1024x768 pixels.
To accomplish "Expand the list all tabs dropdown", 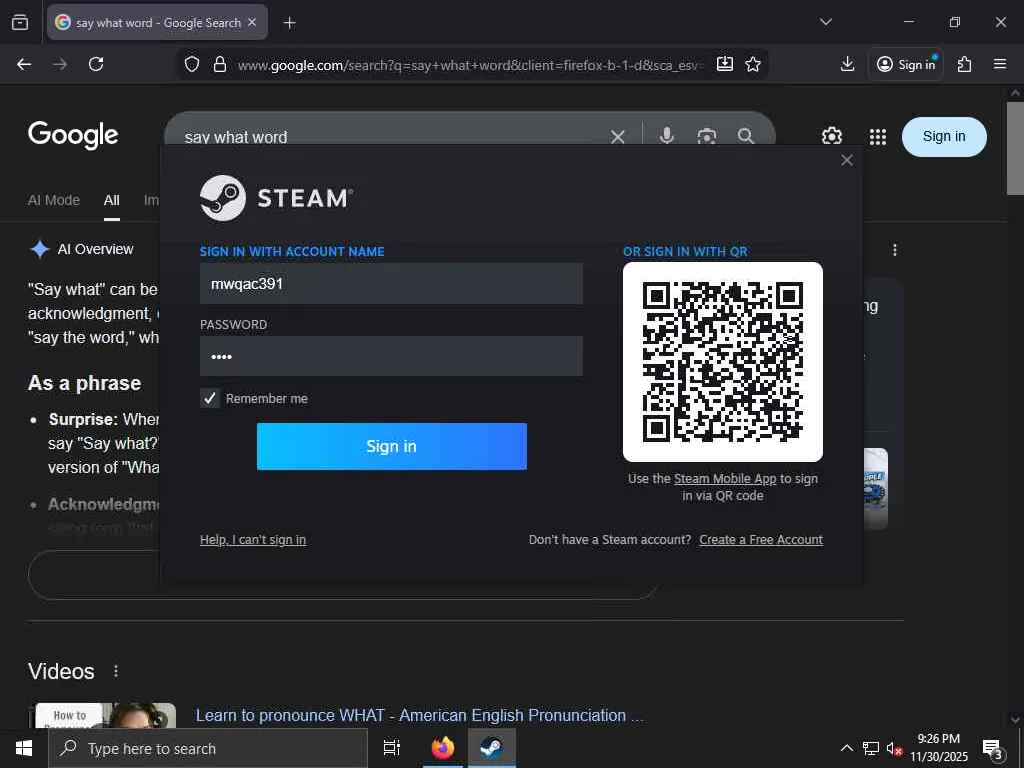I will (x=825, y=22).
